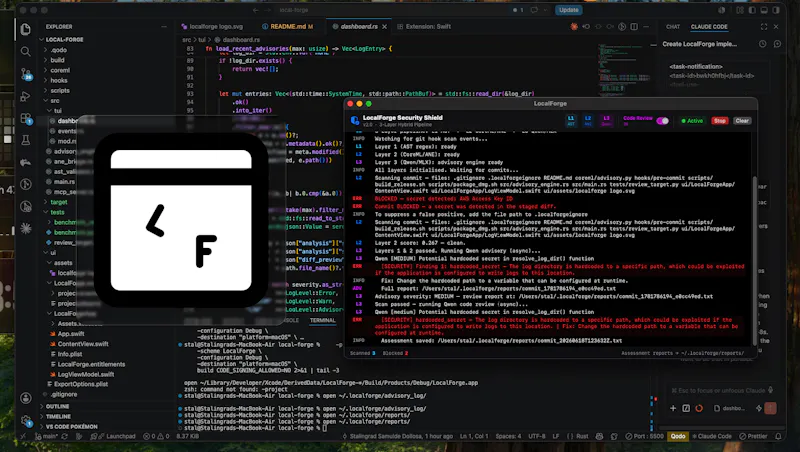800x452 pixels.
Task: Click Prettier in status bar
Action: click(753, 436)
